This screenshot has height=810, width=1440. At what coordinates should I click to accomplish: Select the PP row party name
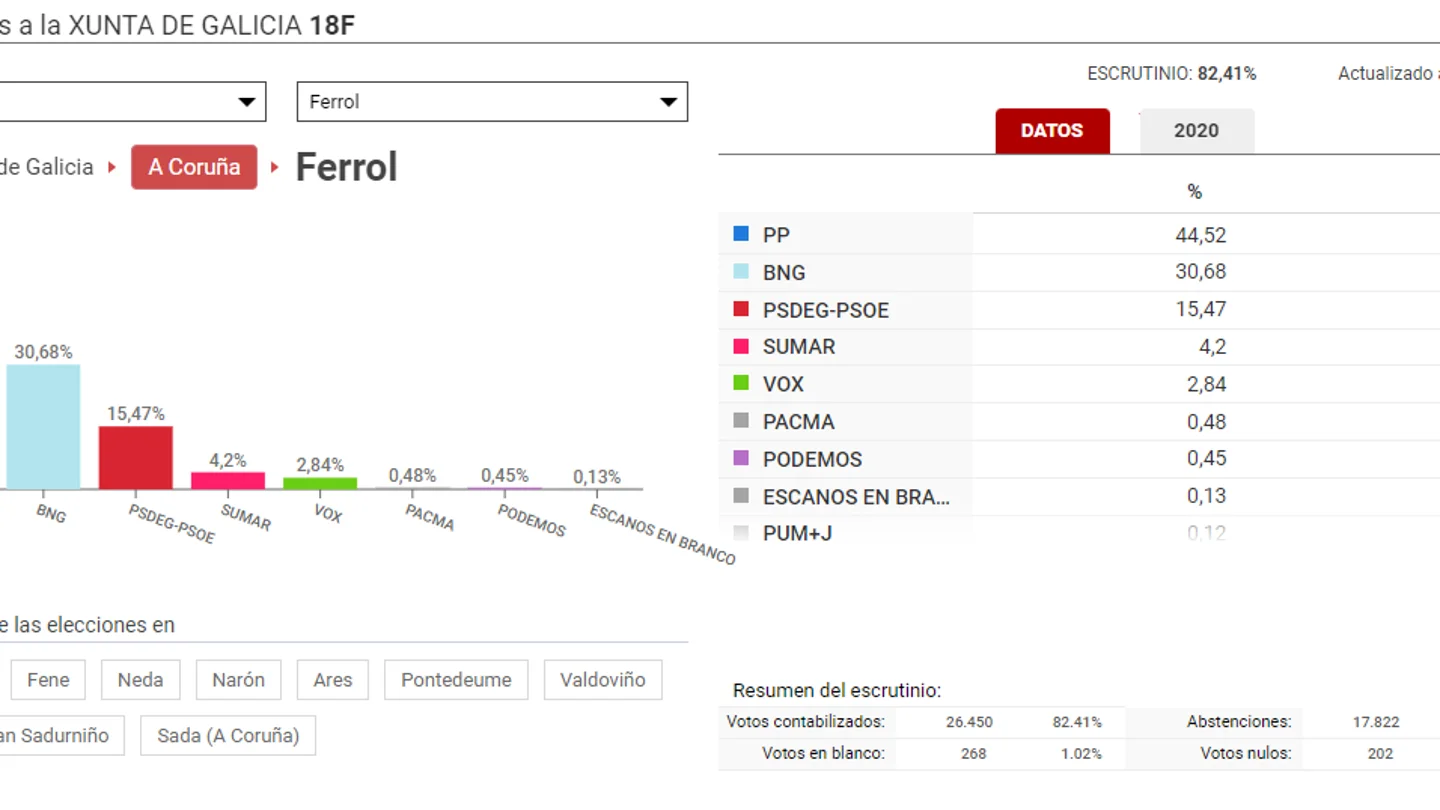coord(776,235)
